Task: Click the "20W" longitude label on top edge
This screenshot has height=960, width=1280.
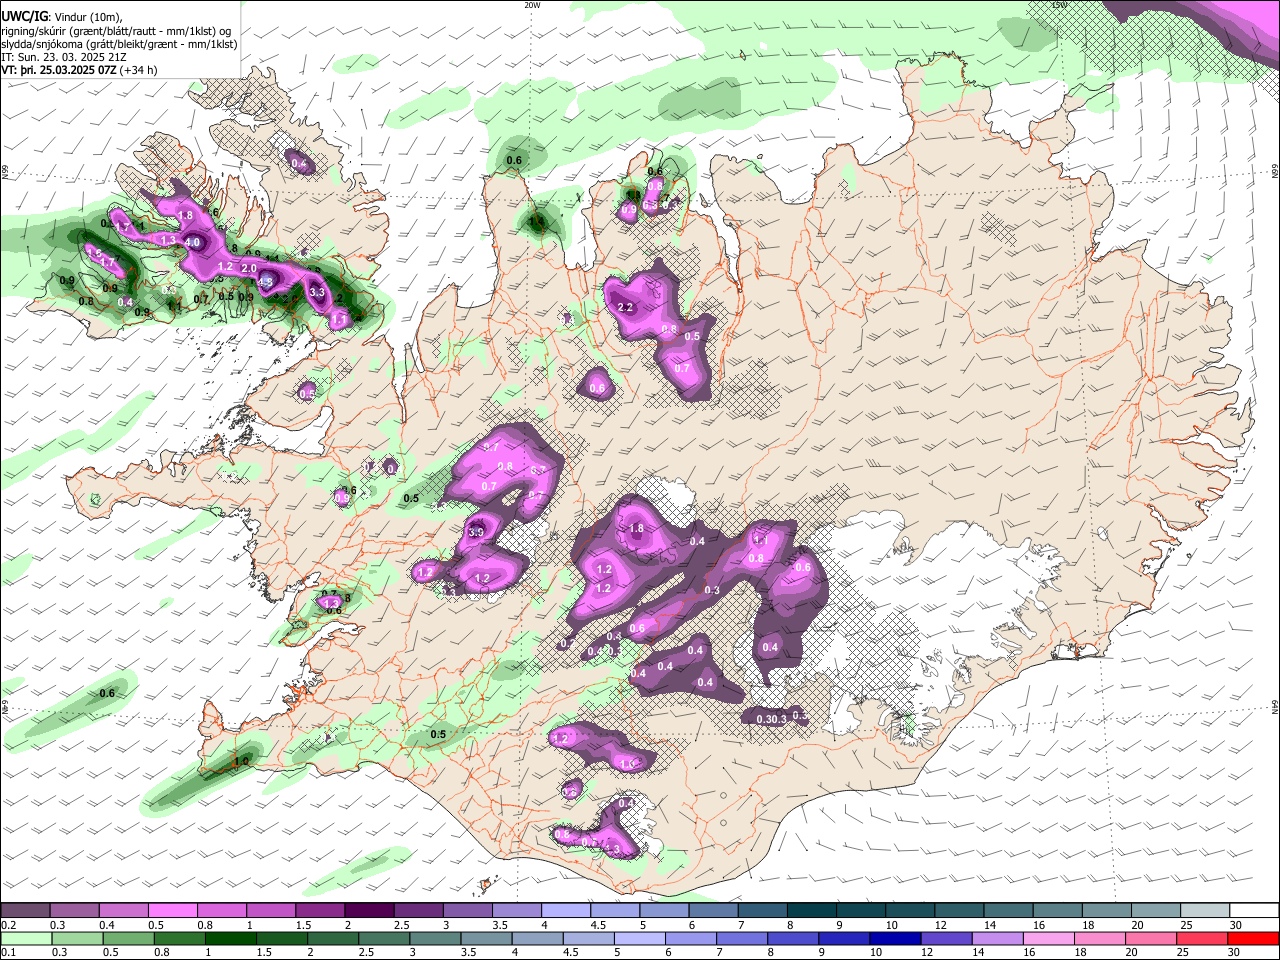Action: [532, 4]
